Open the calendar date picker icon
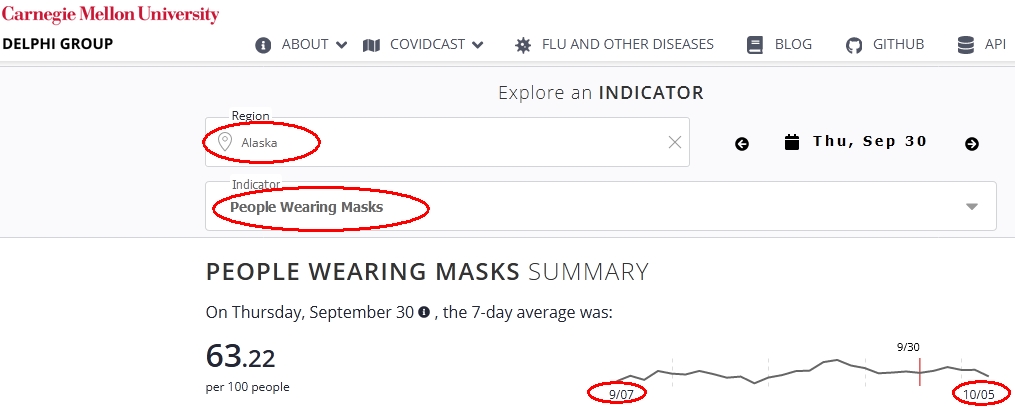 pyautogui.click(x=792, y=142)
